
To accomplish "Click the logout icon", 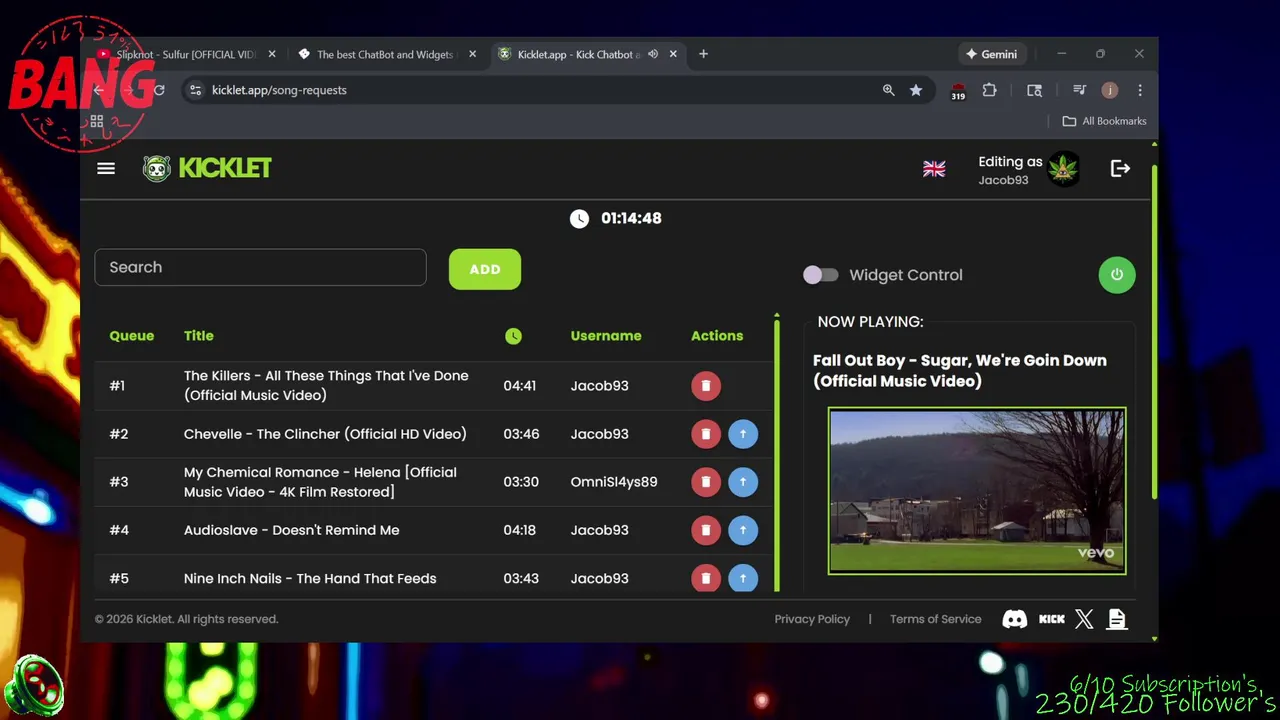I will [1120, 169].
